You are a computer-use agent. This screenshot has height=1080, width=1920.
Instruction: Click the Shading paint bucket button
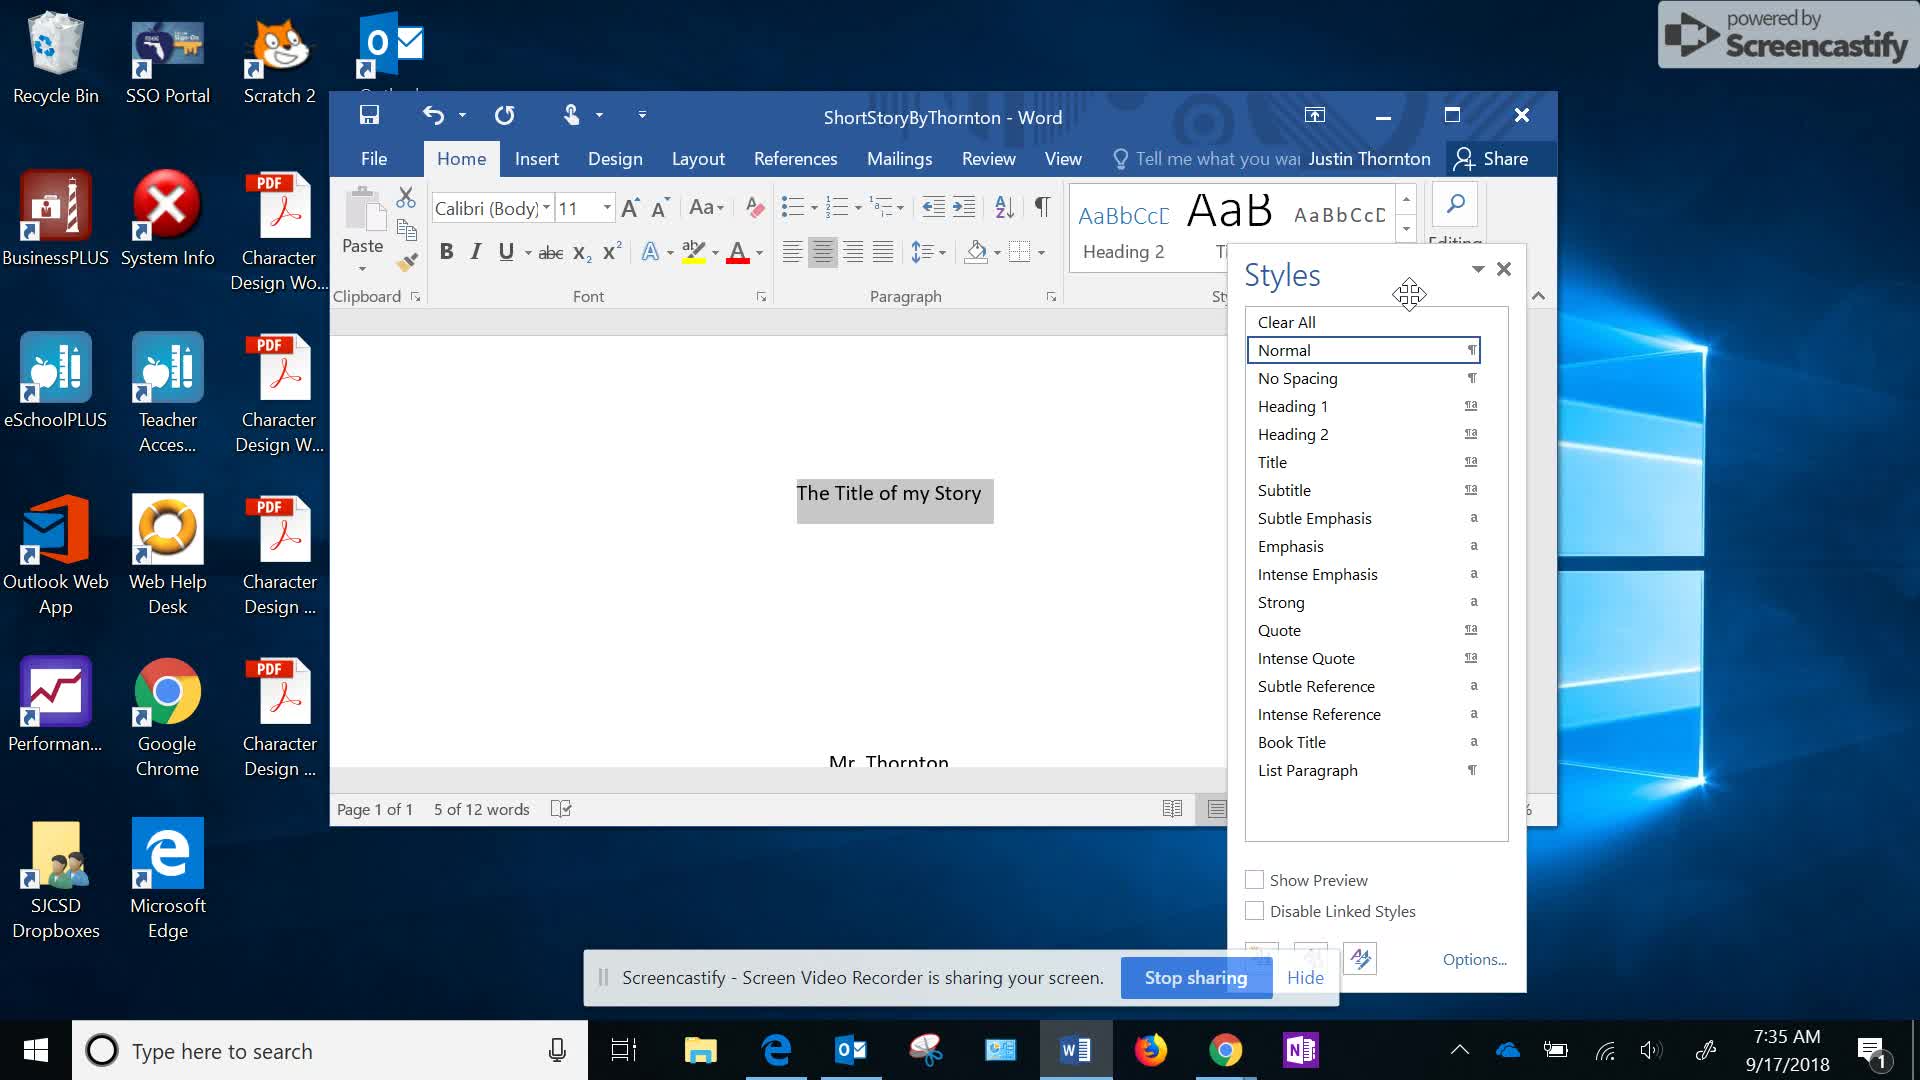[x=976, y=252]
